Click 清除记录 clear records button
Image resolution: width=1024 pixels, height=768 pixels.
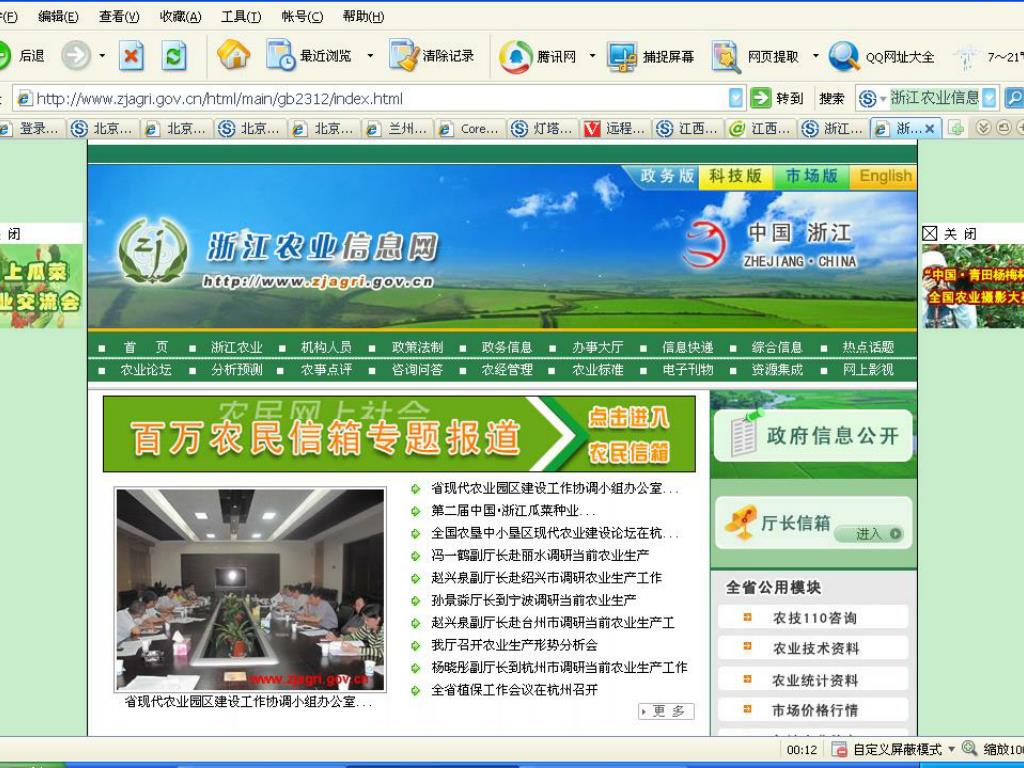[x=432, y=56]
